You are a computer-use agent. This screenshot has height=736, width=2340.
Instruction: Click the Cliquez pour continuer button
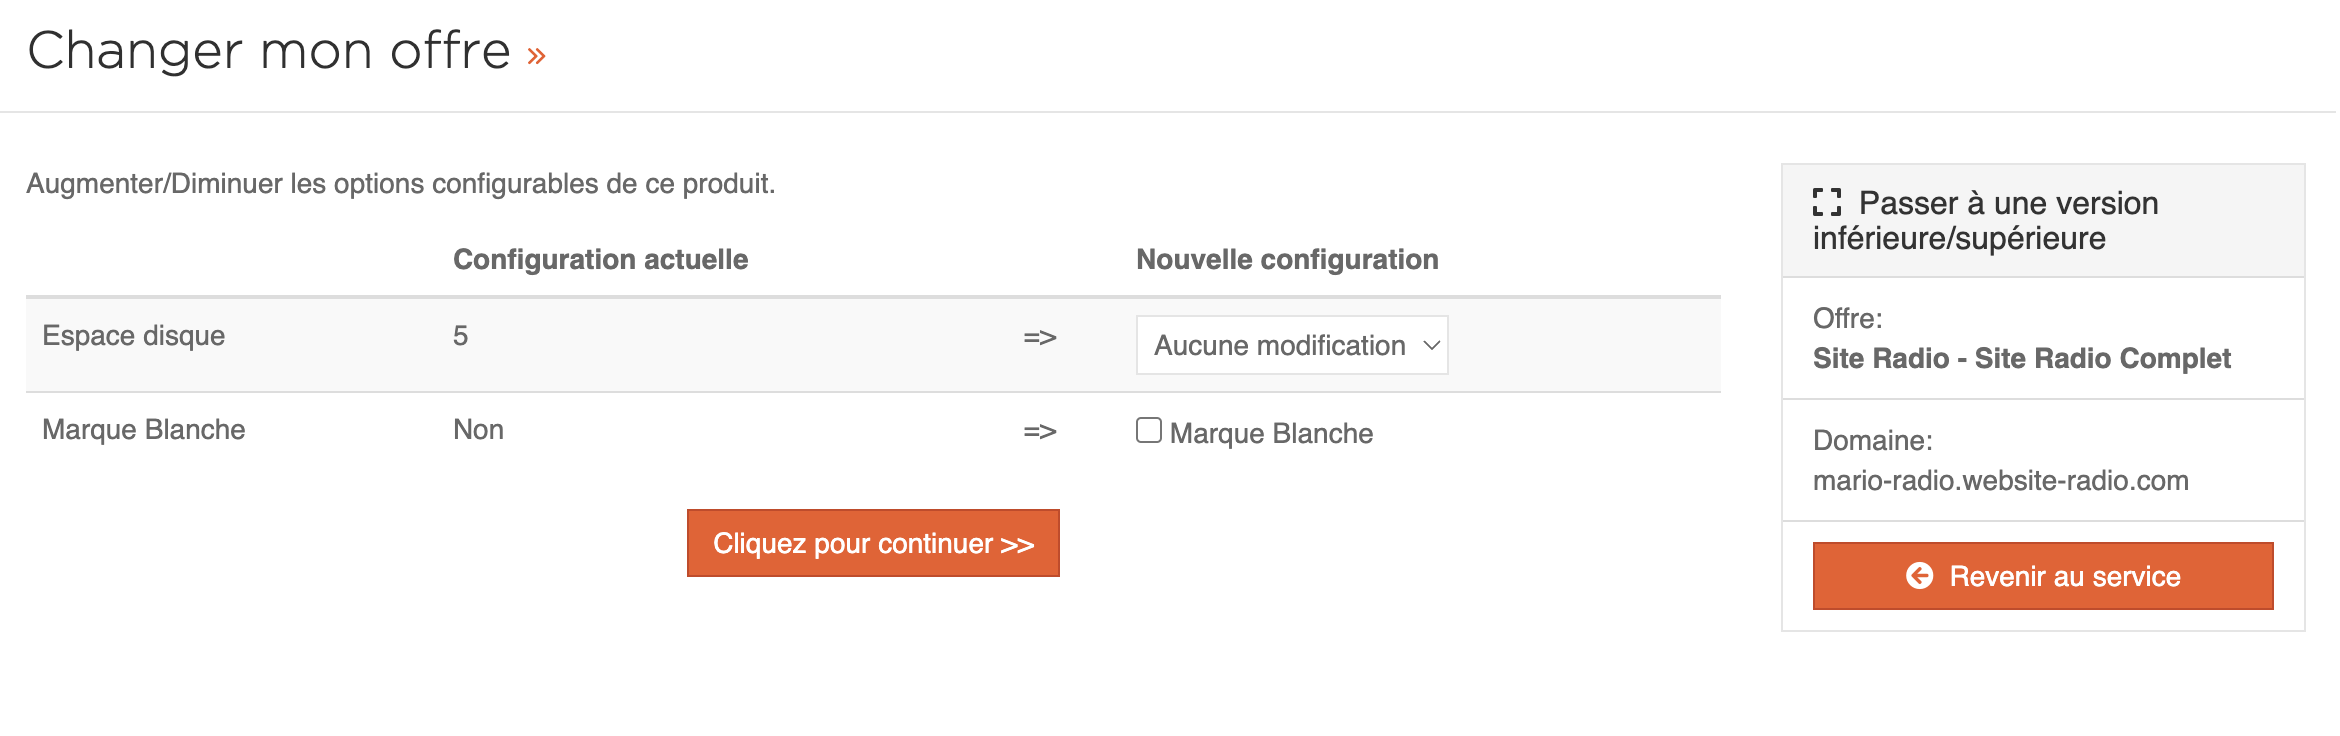[873, 543]
